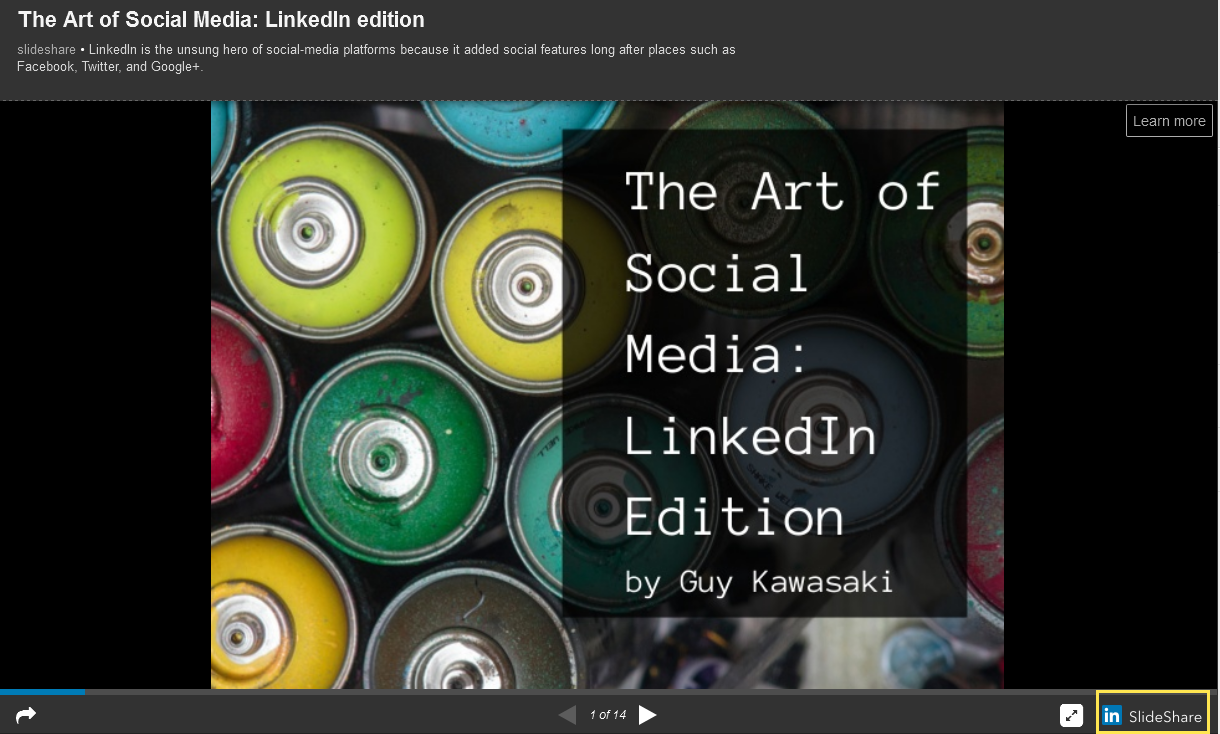Click the cover slide image

click(x=607, y=395)
